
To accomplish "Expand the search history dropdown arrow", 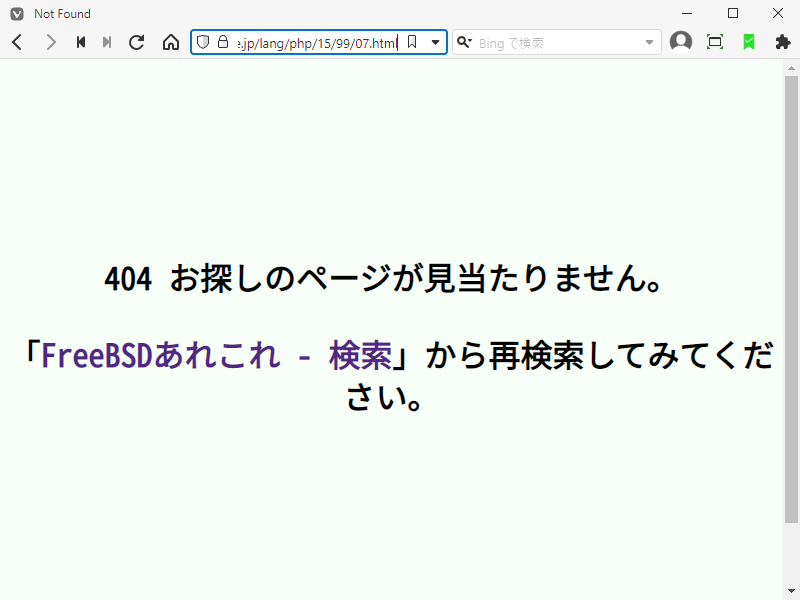I will (649, 42).
